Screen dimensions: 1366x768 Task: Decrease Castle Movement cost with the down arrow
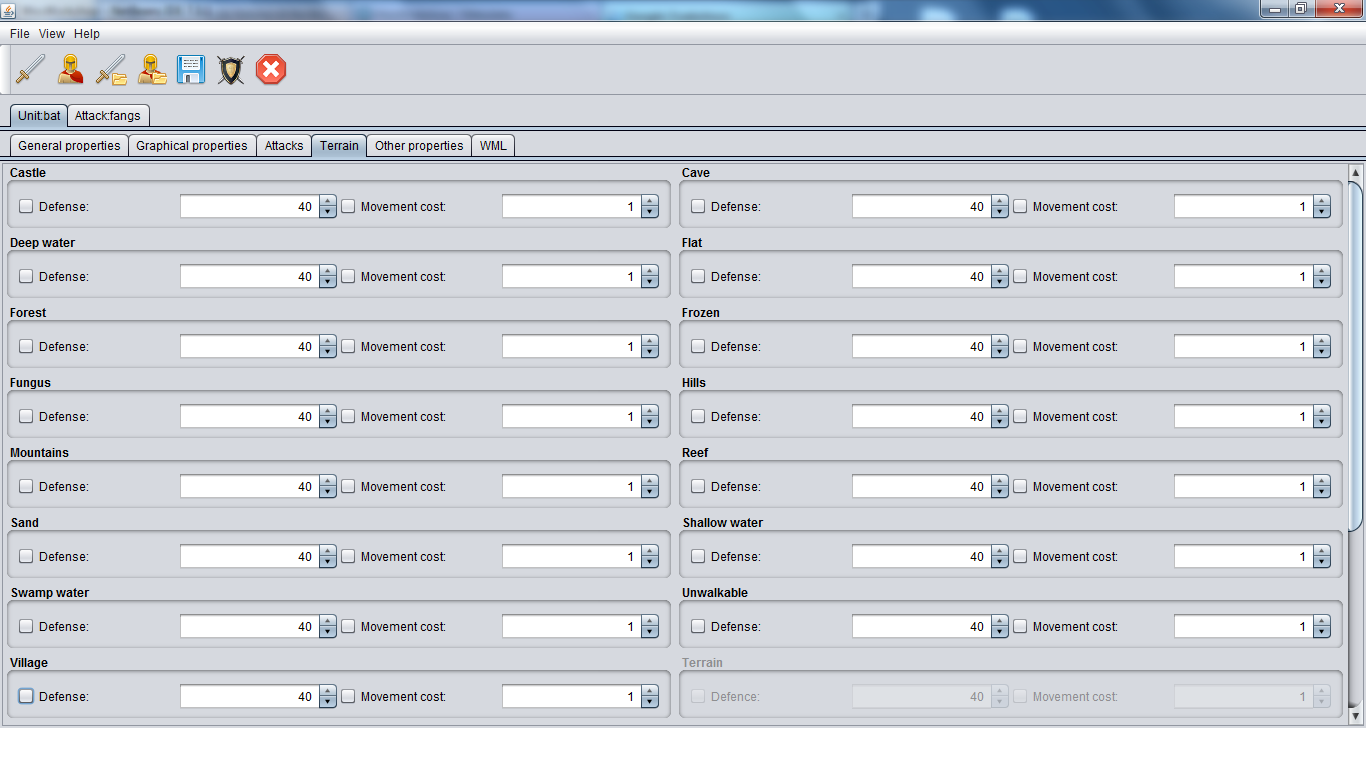tap(650, 213)
